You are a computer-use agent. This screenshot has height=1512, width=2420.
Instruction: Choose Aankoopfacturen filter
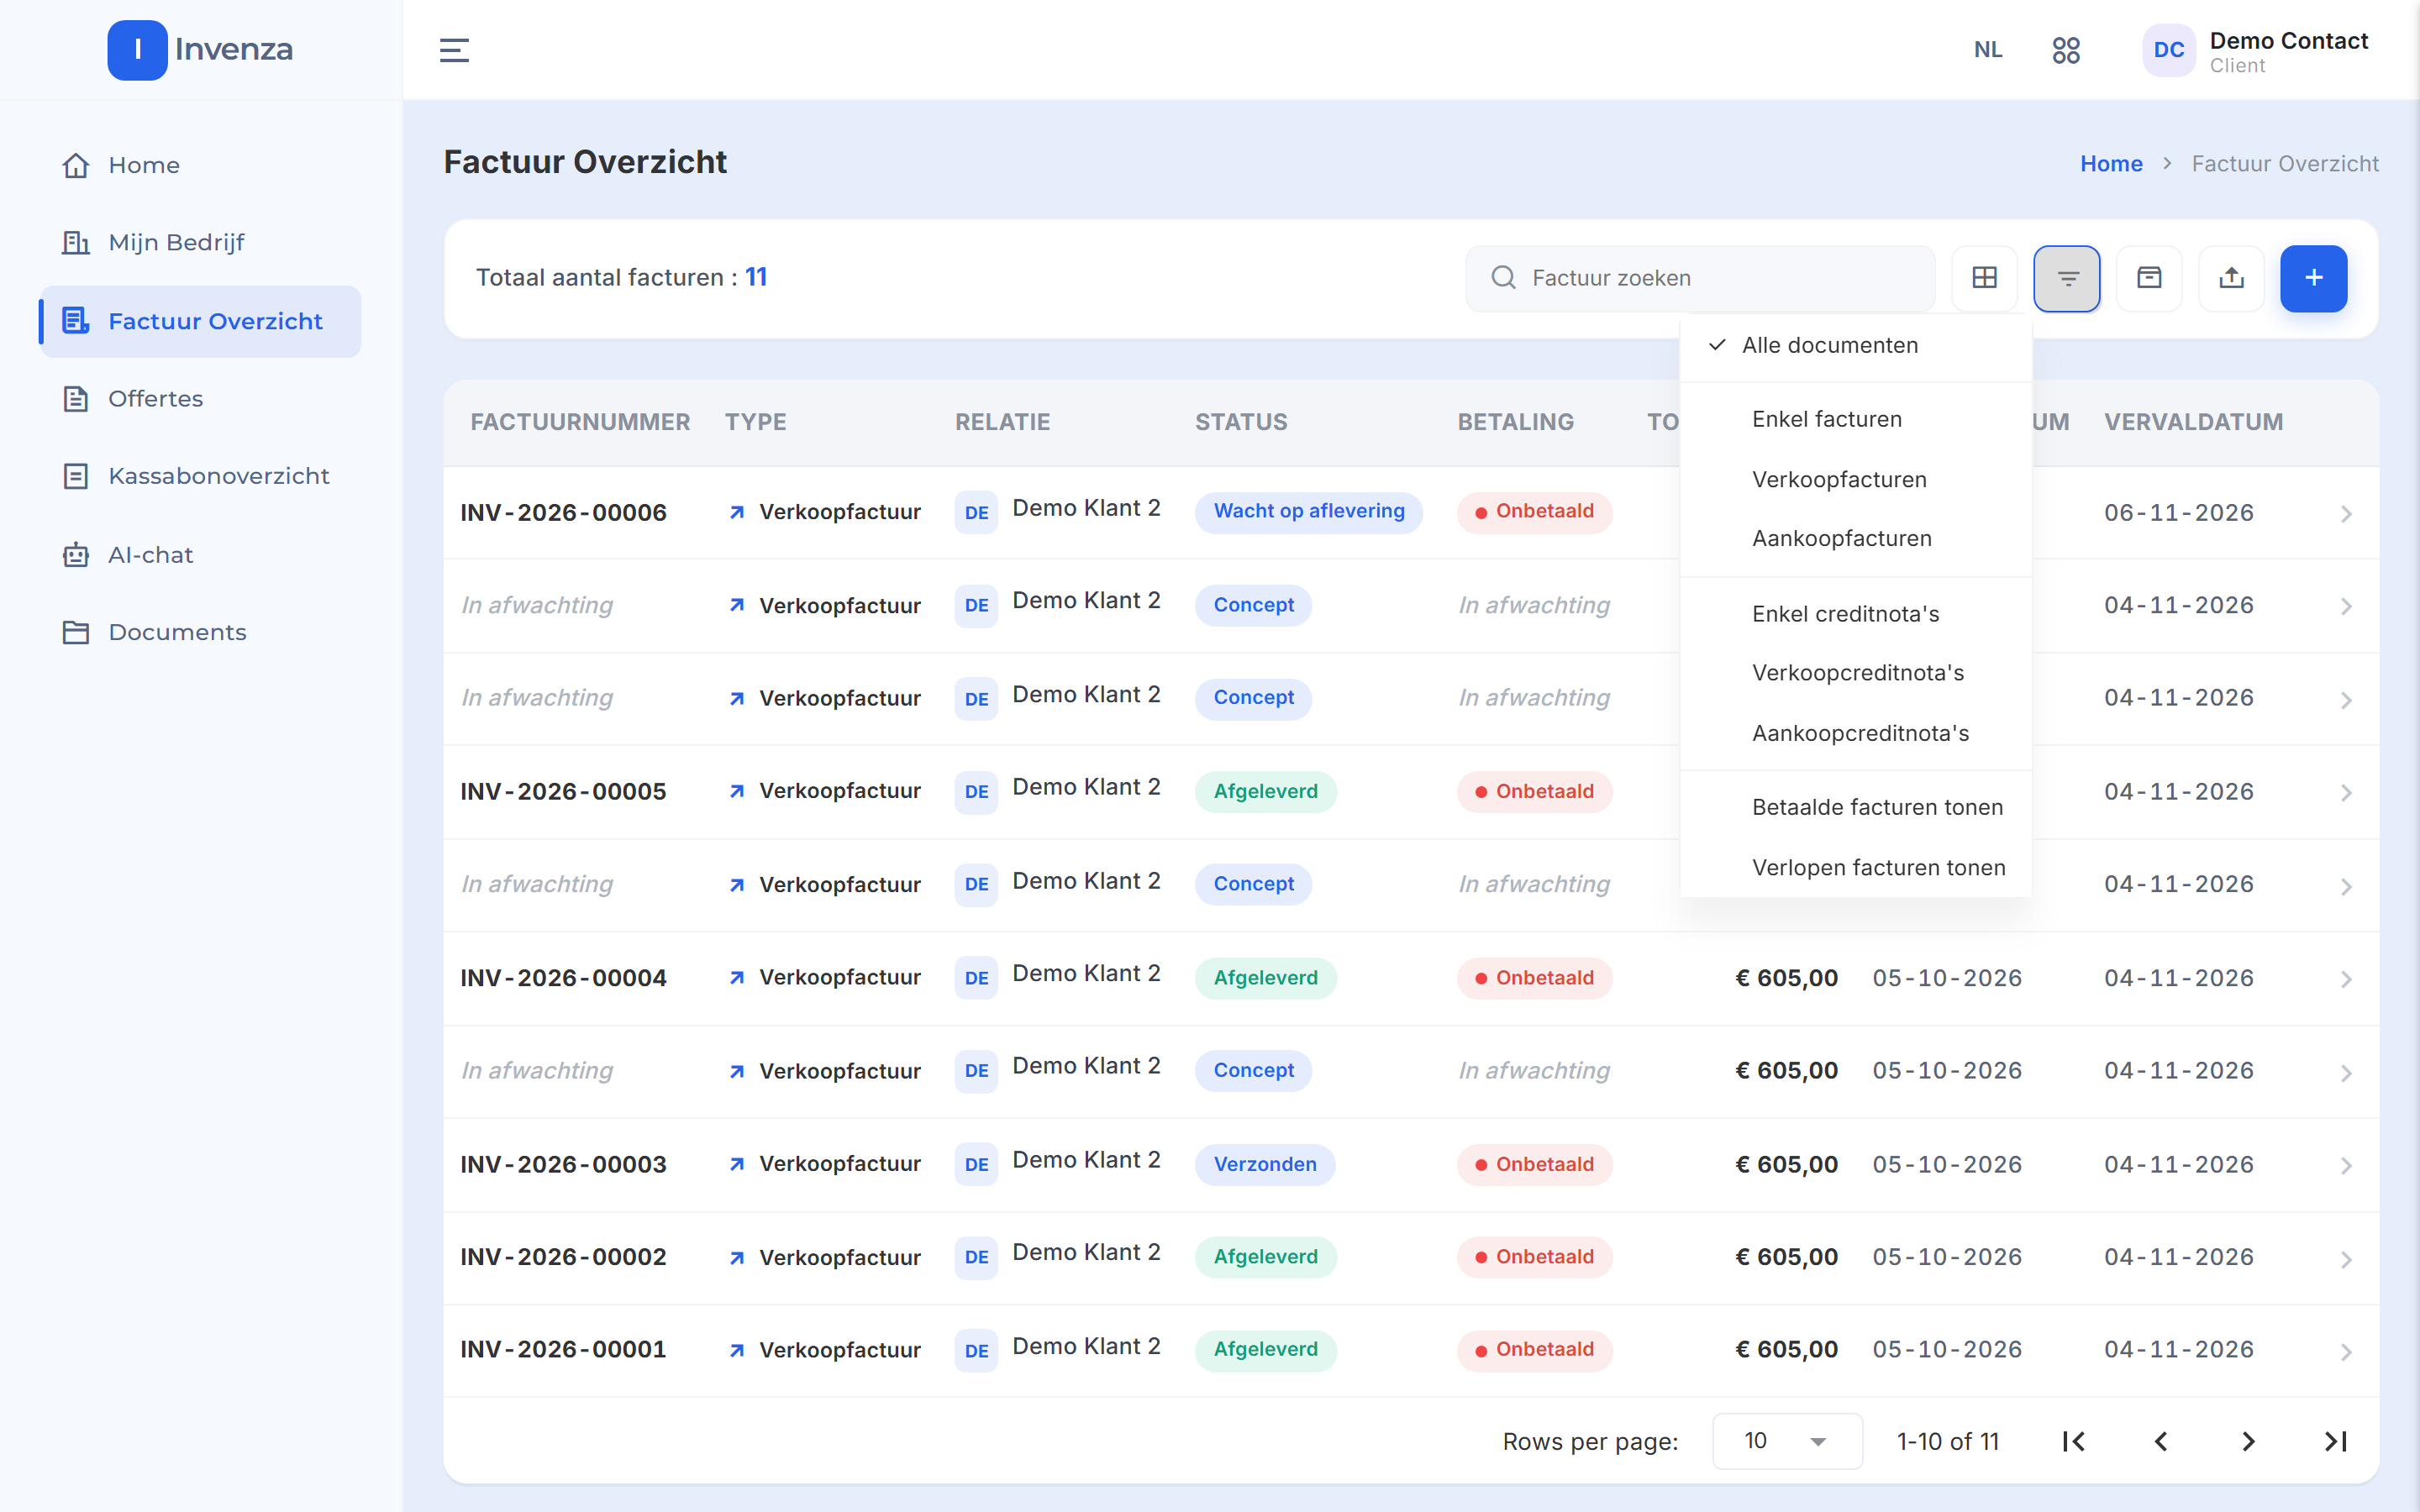tap(1856, 538)
